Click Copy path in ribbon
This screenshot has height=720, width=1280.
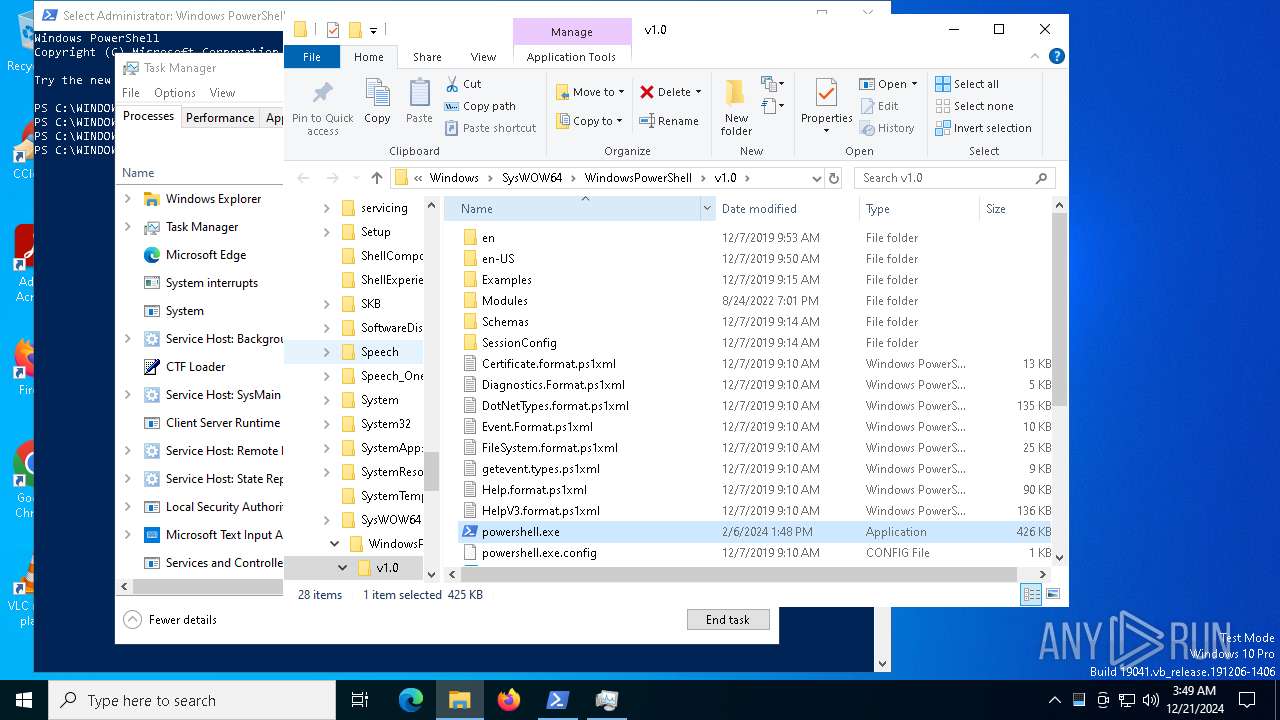tap(480, 106)
